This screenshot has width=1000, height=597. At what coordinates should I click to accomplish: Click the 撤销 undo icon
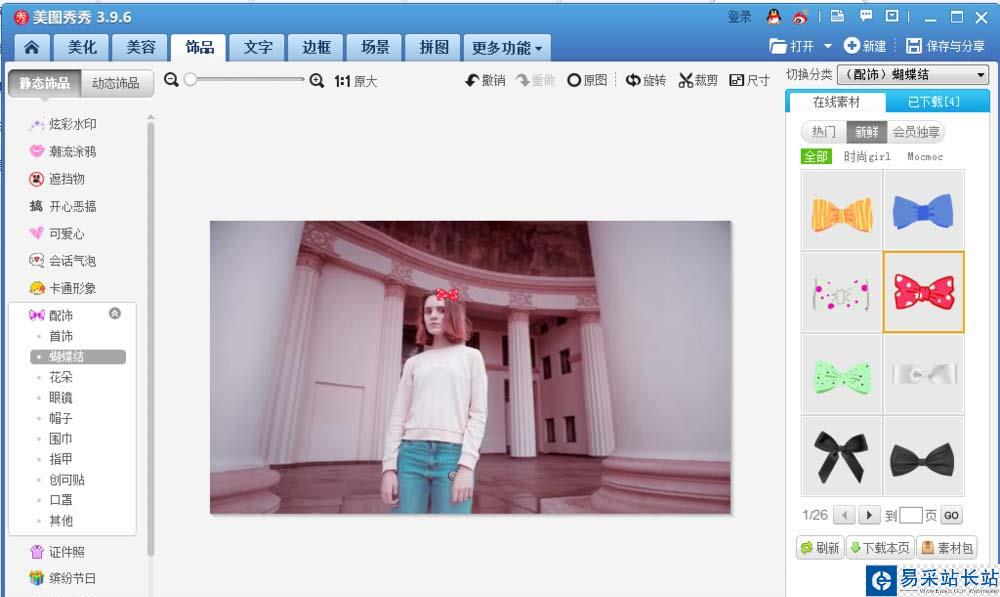click(472, 80)
